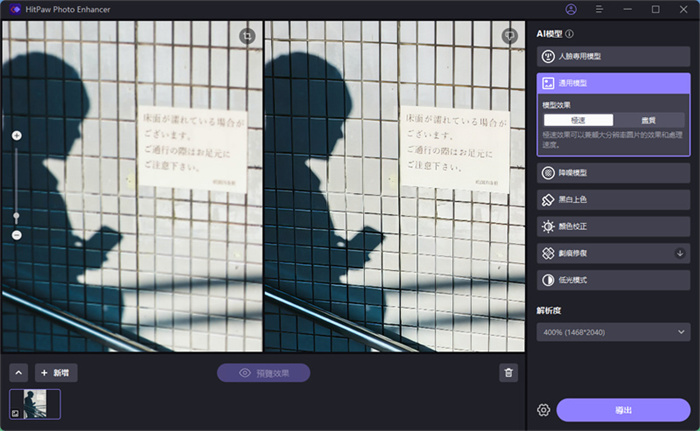
Task: Open settings with the gear icon
Action: pos(543,410)
